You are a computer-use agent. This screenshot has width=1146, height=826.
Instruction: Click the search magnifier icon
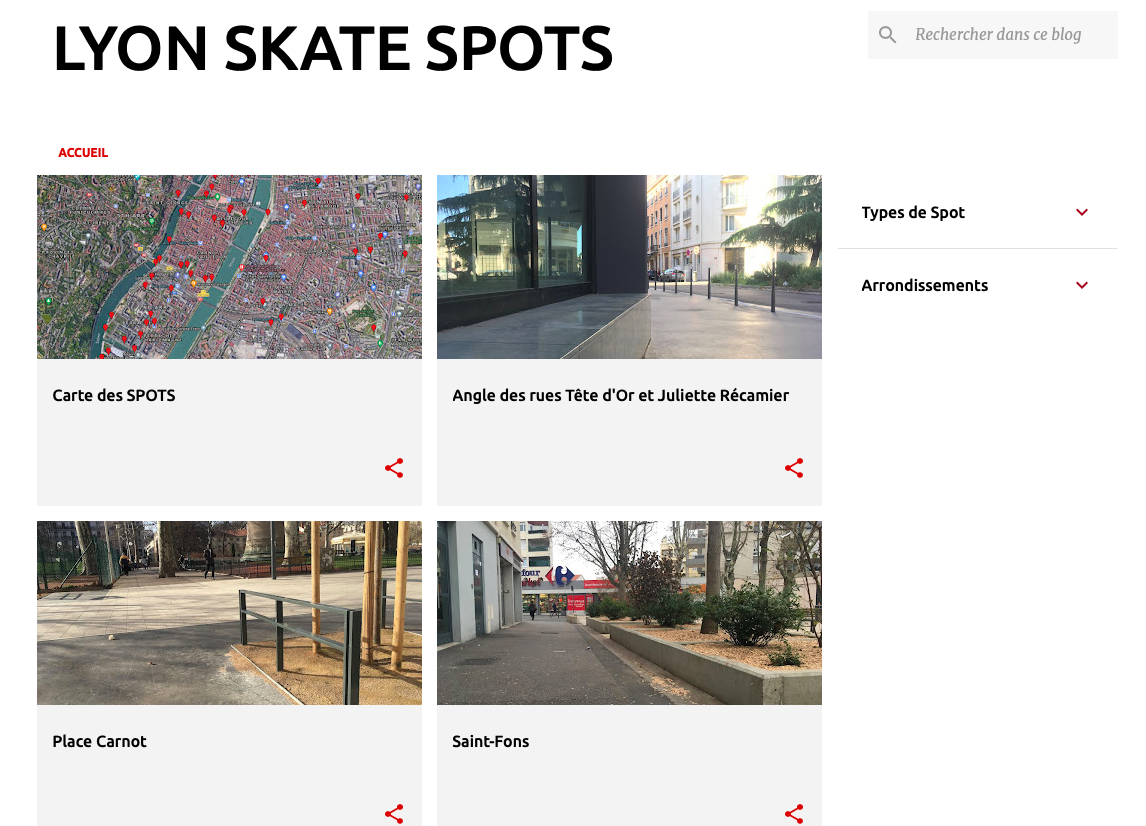coord(888,35)
